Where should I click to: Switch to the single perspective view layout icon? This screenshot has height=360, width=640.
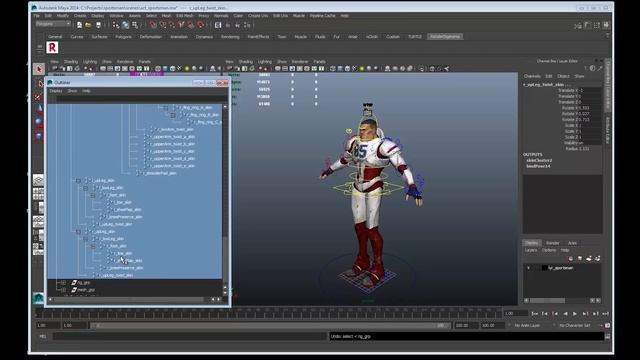(x=38, y=180)
